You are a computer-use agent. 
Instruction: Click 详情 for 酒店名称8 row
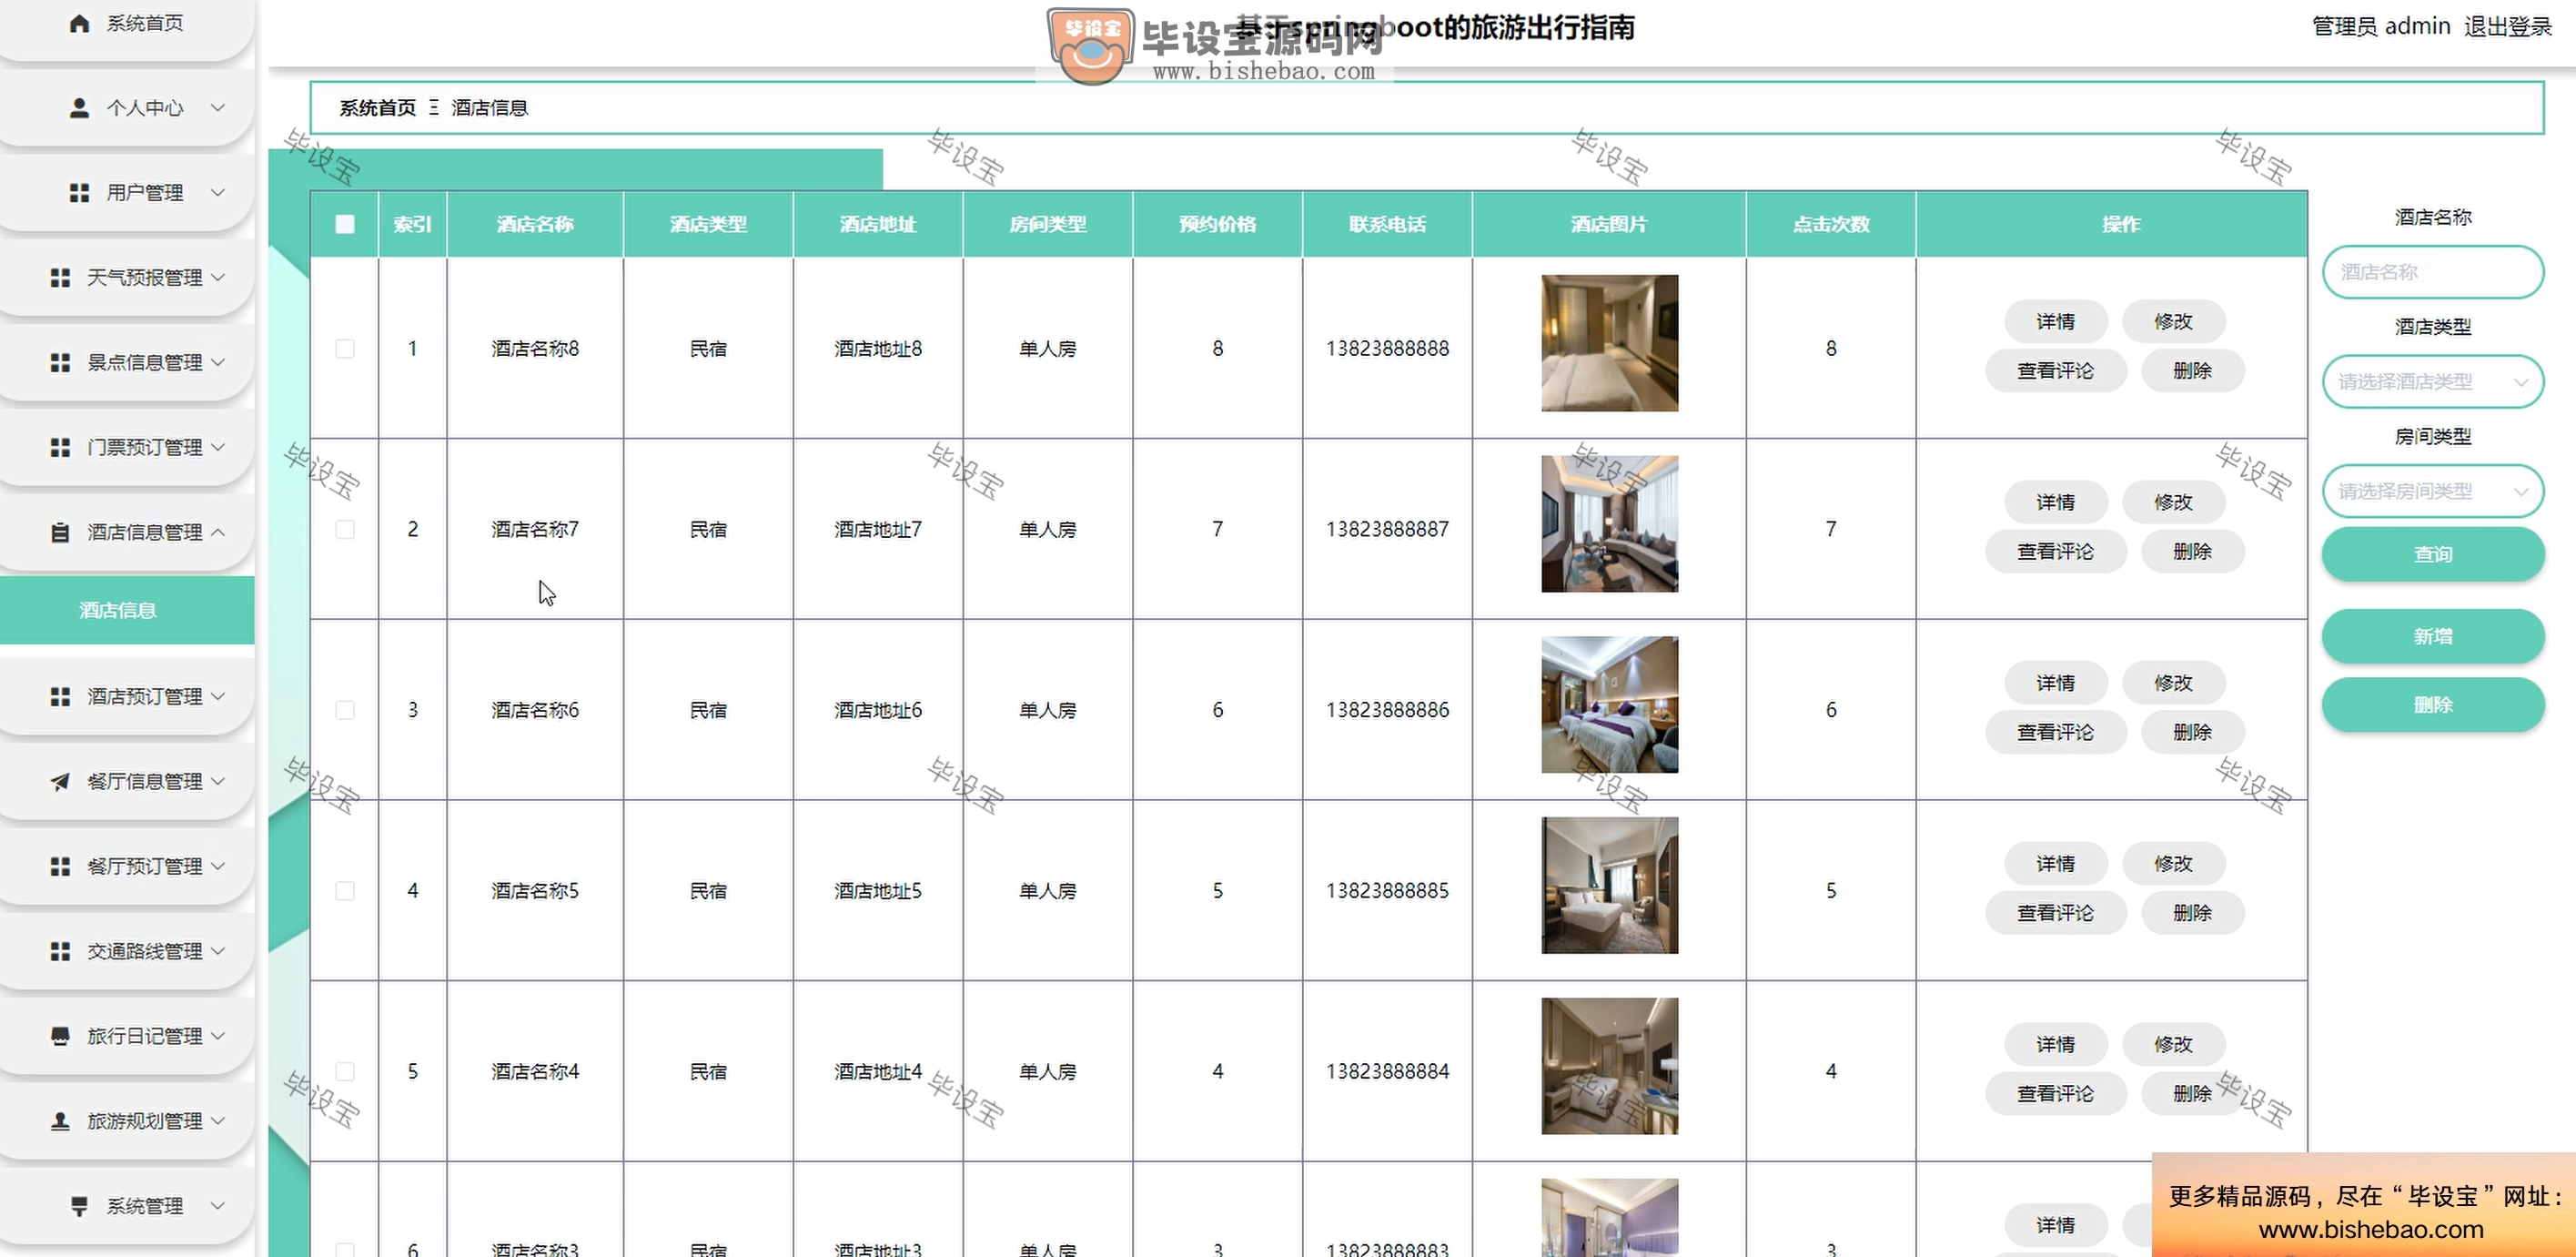[2056, 322]
